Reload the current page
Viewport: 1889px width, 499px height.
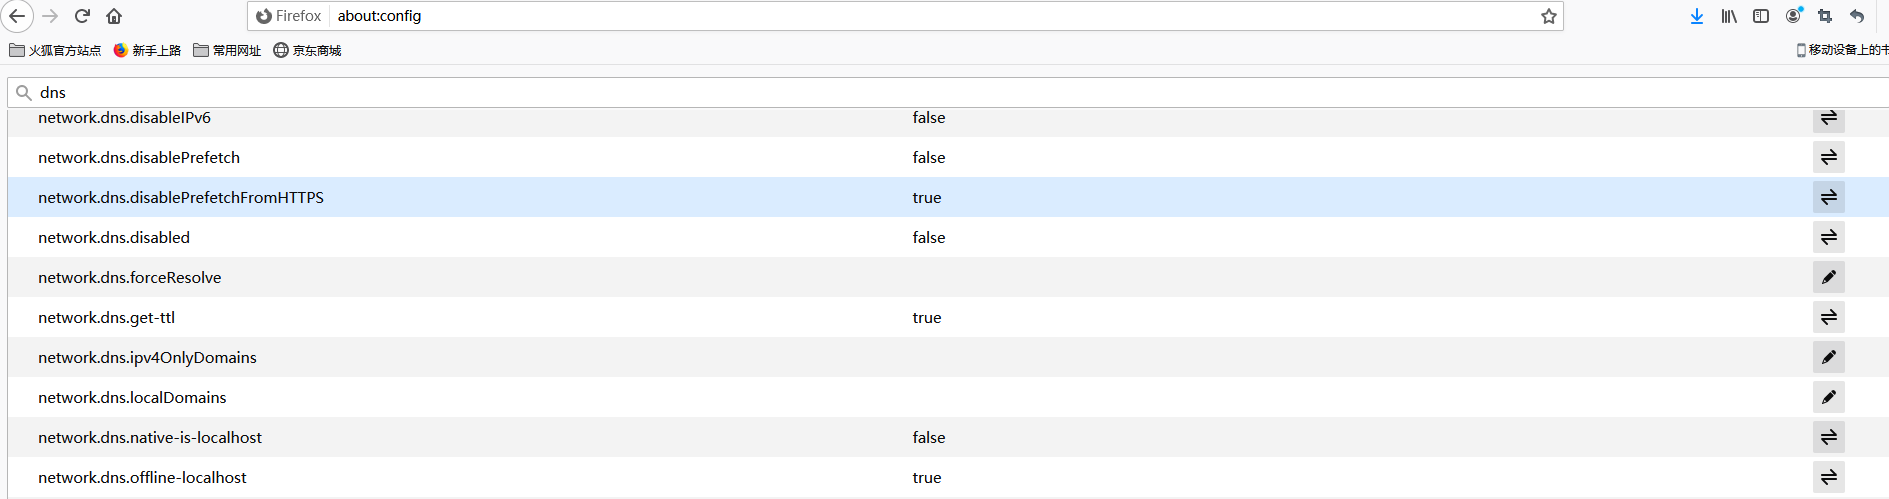[83, 16]
